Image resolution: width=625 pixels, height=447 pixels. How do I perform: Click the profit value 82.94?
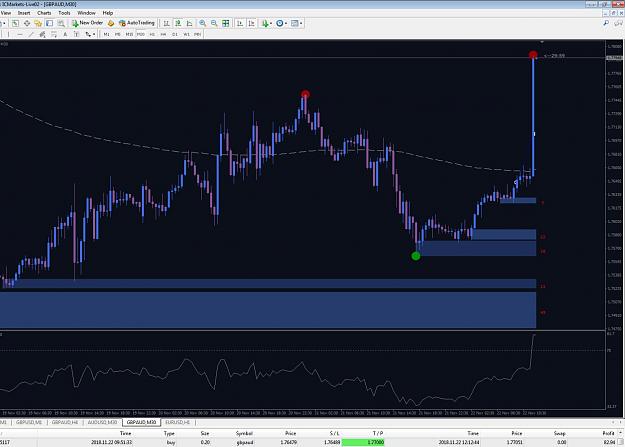tap(609, 442)
